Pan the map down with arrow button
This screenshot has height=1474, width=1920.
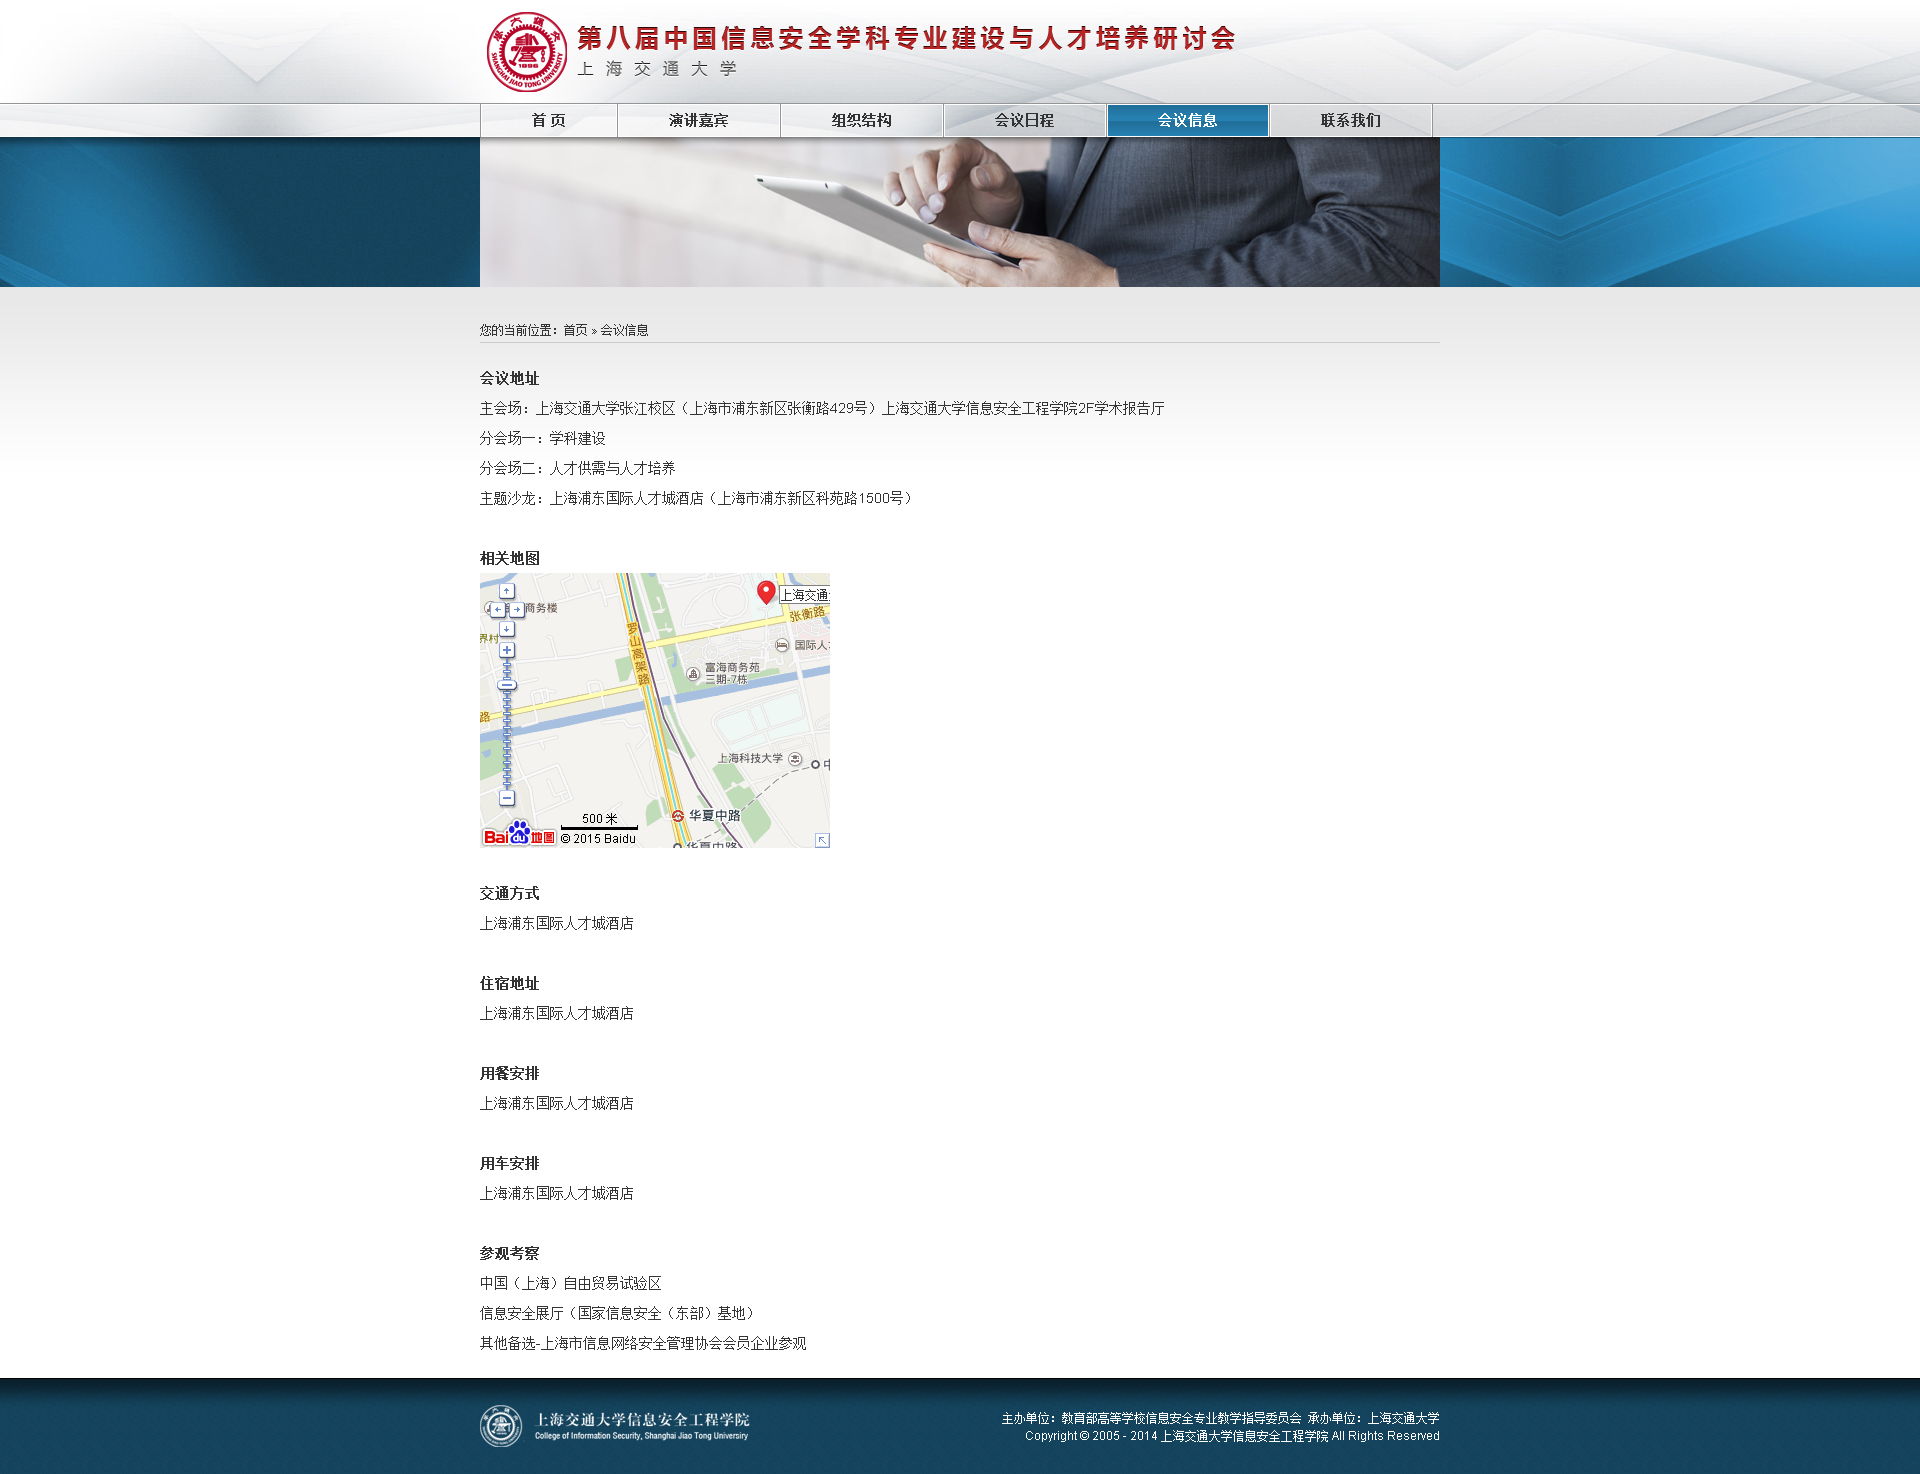(x=507, y=629)
